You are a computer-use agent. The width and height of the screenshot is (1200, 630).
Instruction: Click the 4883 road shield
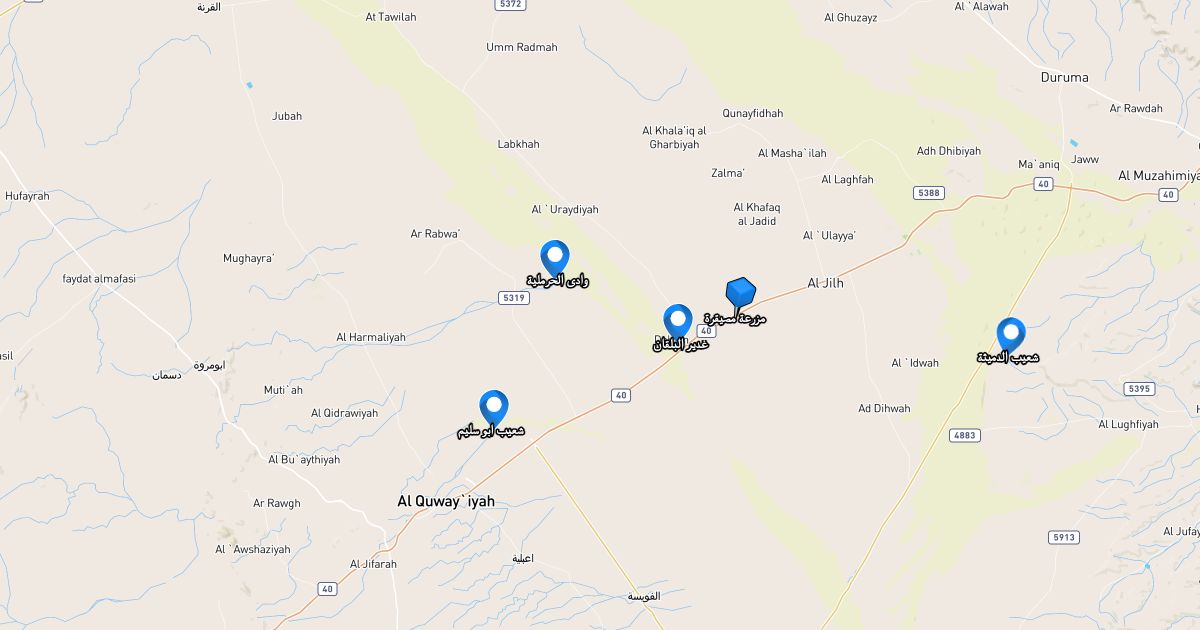click(965, 435)
